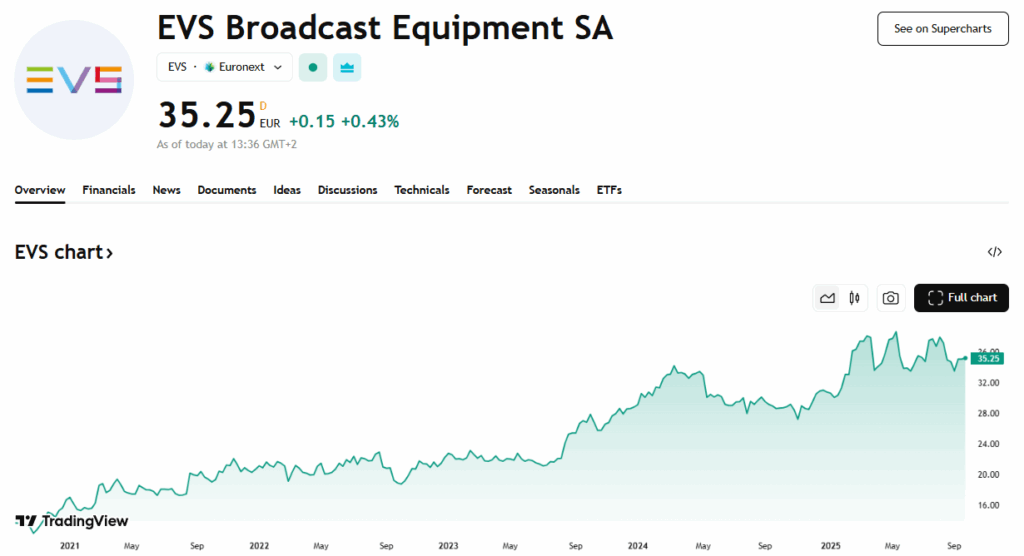Click the 32.00 price axis label

[x=988, y=383]
